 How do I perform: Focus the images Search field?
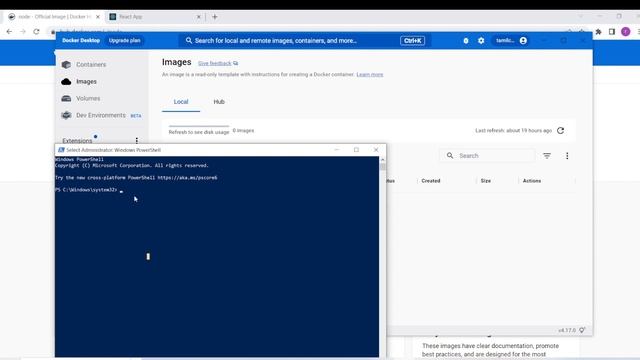pos(488,156)
